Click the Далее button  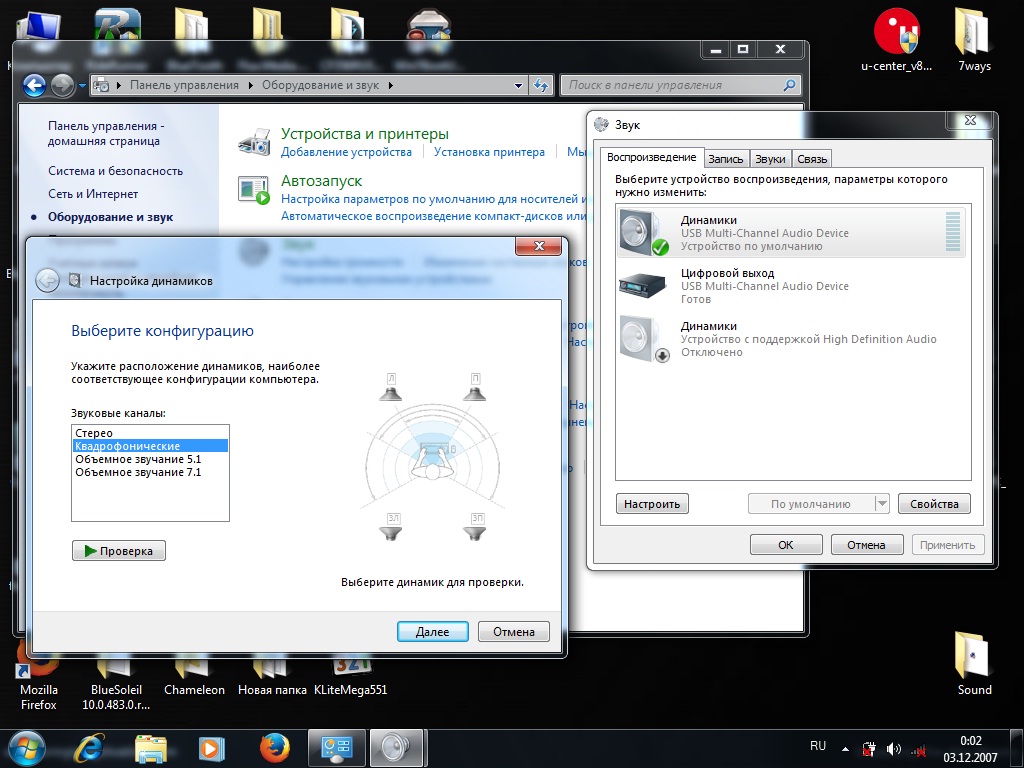(x=432, y=631)
